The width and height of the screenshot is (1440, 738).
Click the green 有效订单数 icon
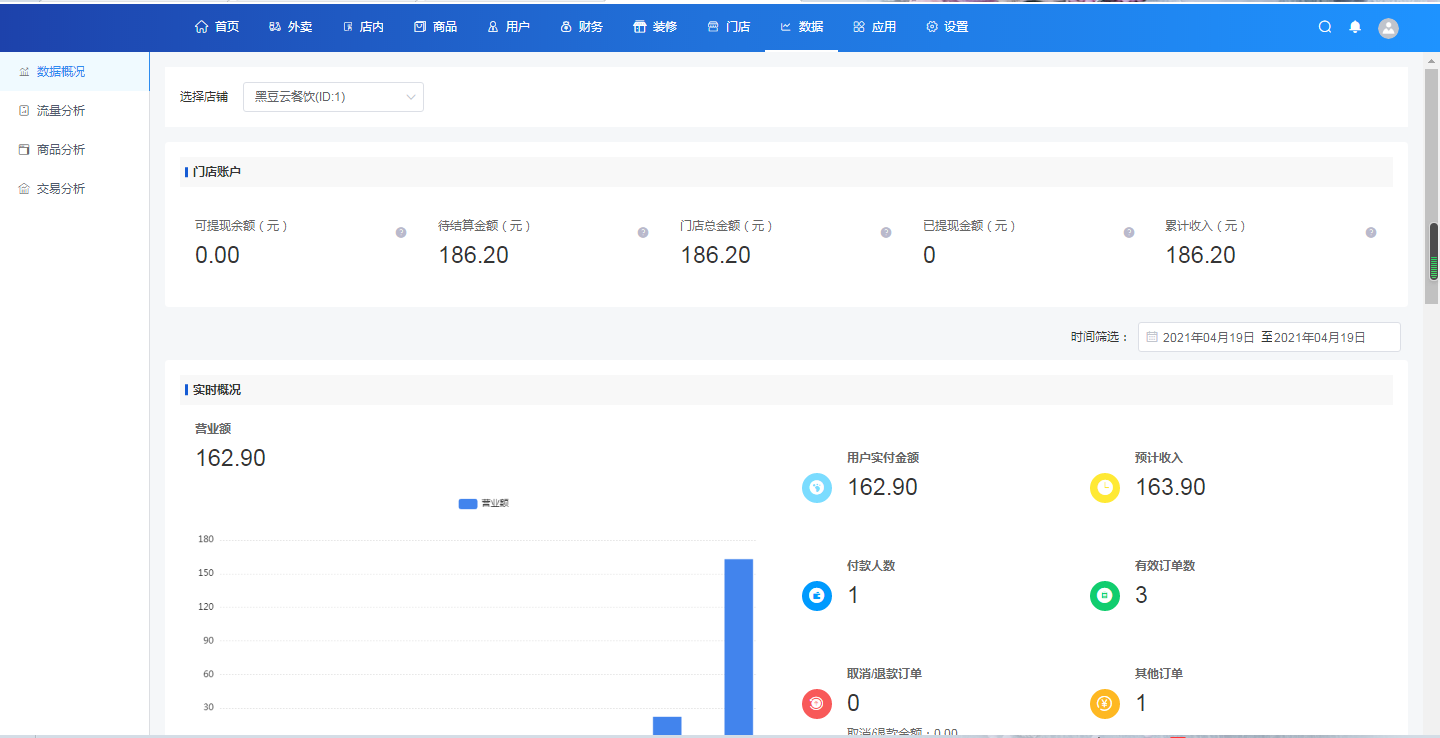pos(1104,596)
